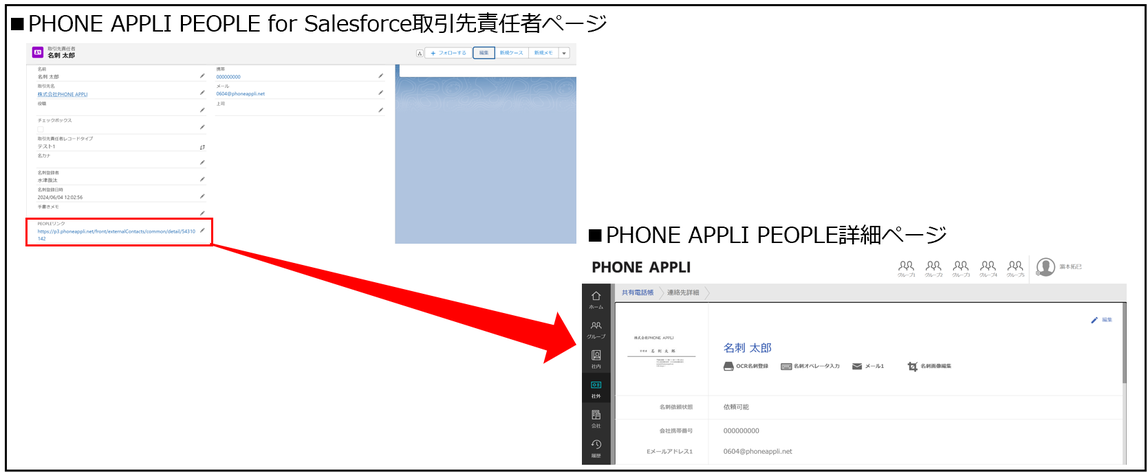Click the グループ2 header icon

(x=933, y=267)
